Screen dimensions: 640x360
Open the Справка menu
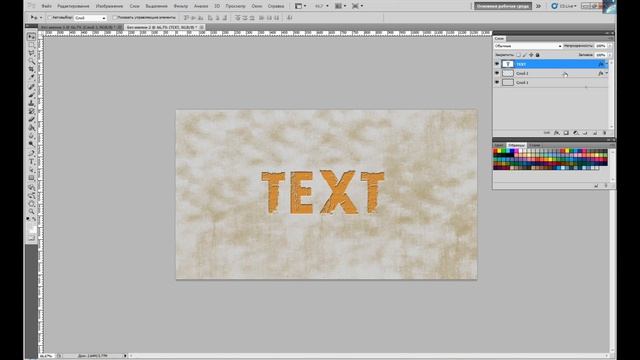click(x=276, y=6)
